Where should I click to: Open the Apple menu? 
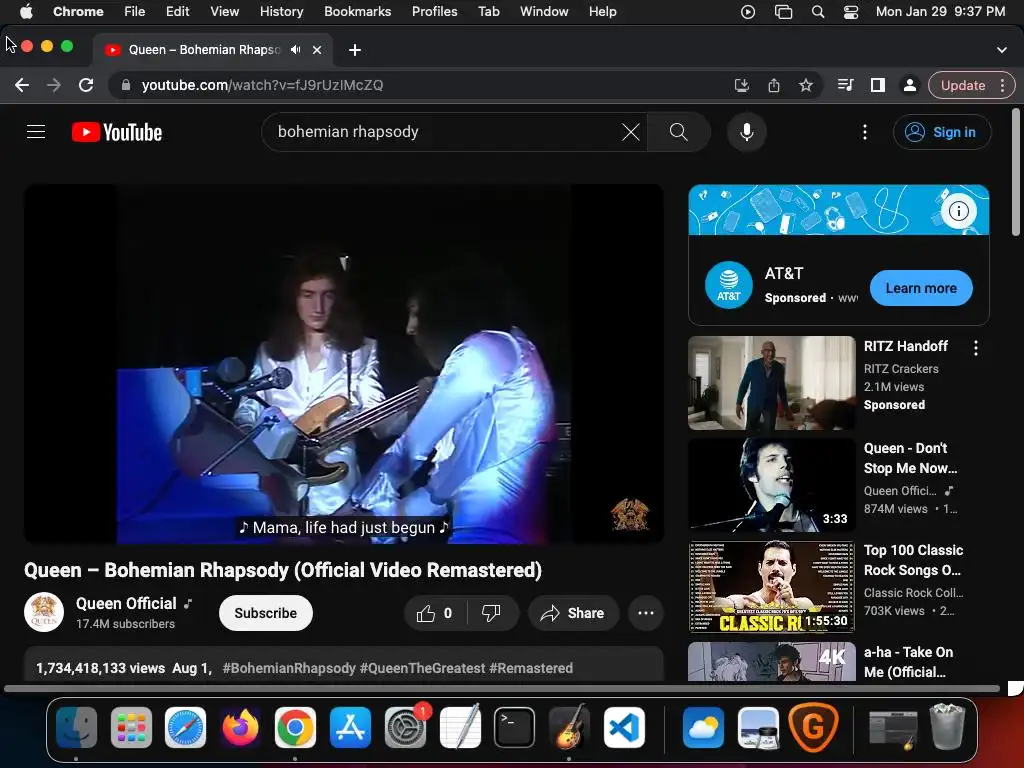tap(25, 12)
